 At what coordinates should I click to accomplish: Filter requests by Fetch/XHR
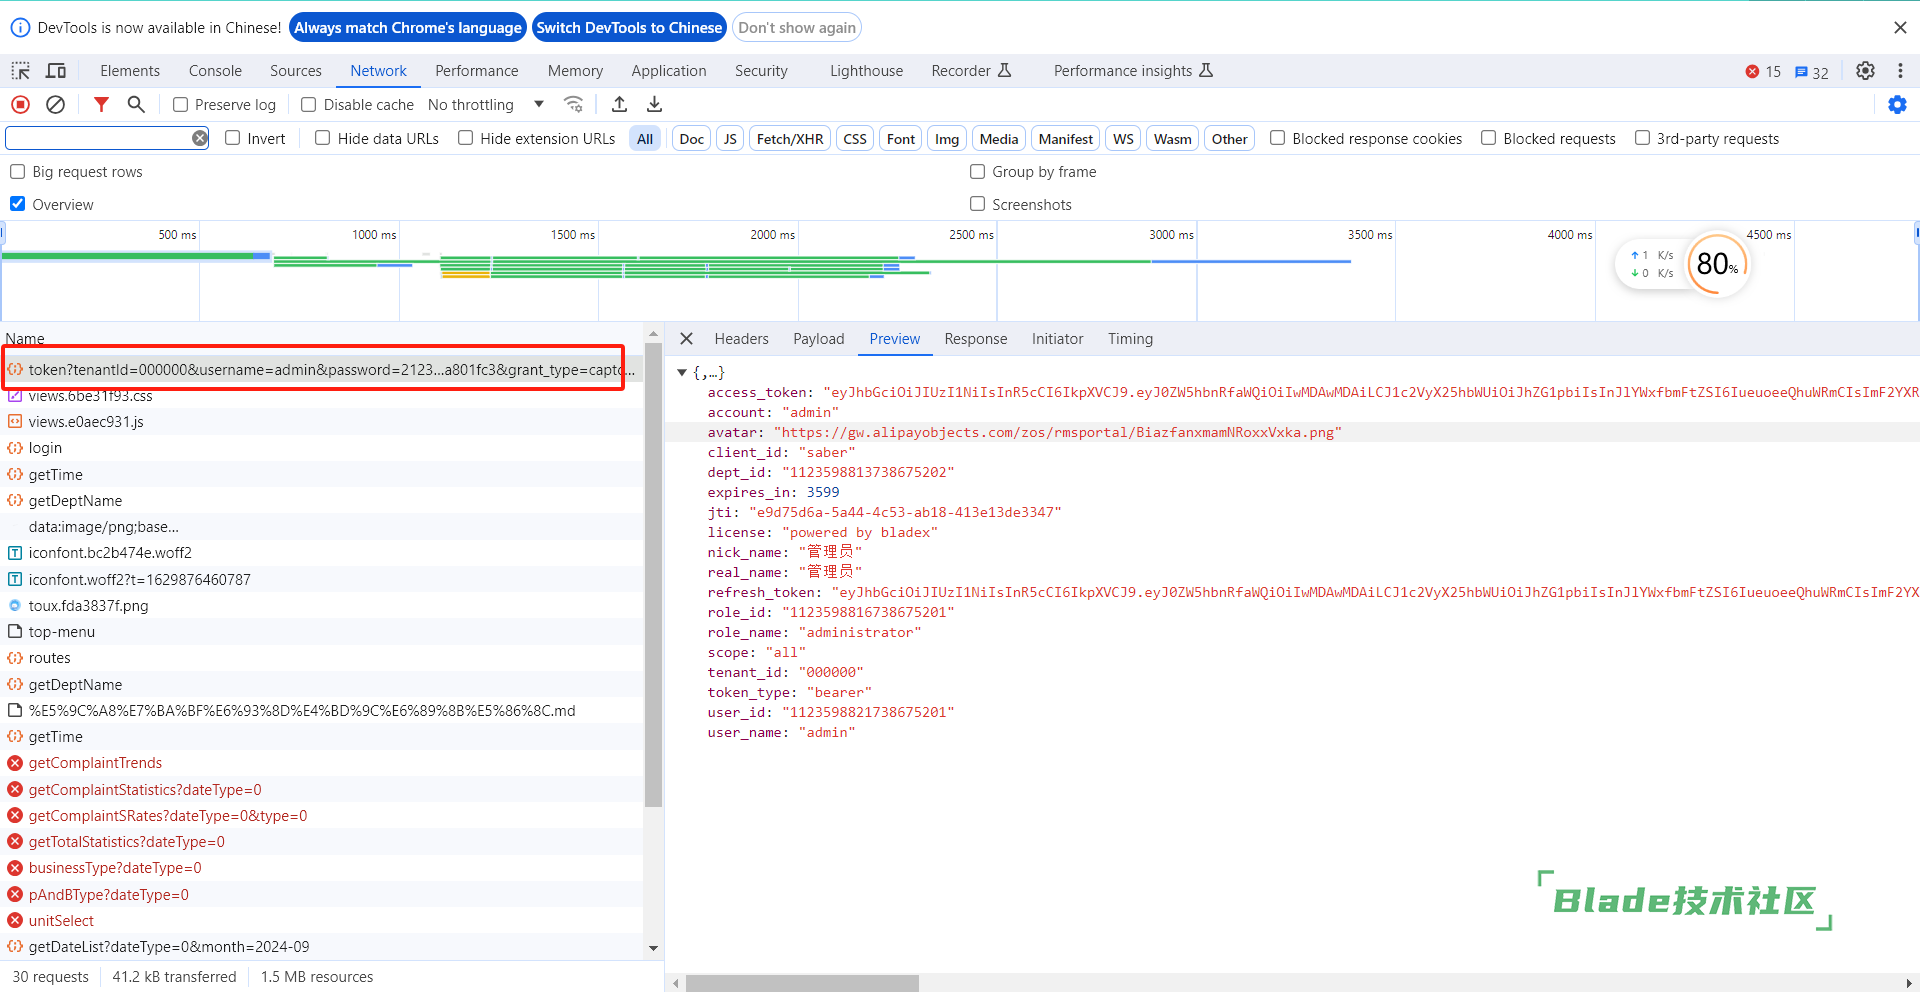coord(790,139)
